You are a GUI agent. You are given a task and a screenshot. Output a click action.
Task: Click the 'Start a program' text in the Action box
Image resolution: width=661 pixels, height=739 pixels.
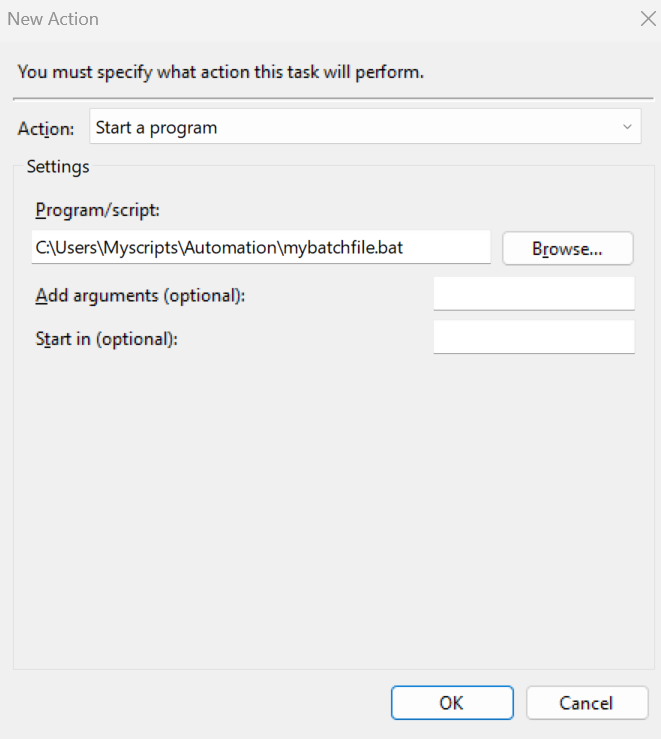[x=156, y=128]
